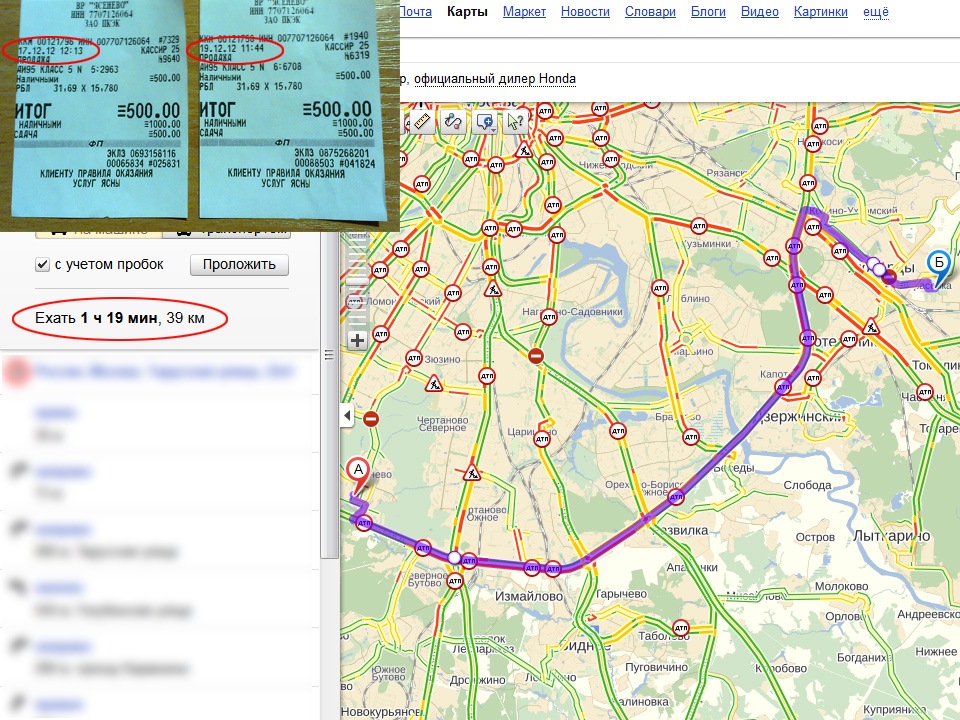Screen dimensions: 960x720
Task: Open Словари service link
Action: pyautogui.click(x=650, y=12)
